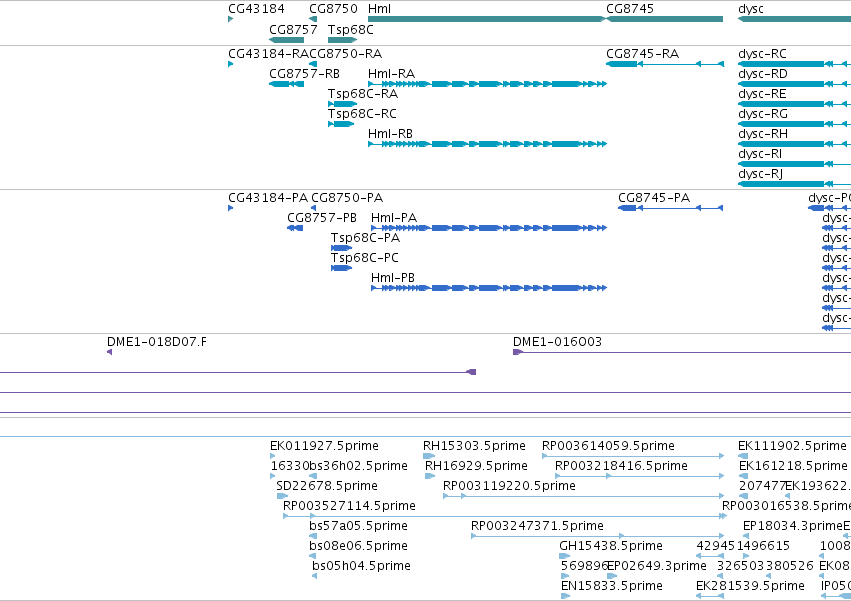Click the RP003119220.5prime EST label
Viewport: 851px width, 601px height.
[510, 486]
